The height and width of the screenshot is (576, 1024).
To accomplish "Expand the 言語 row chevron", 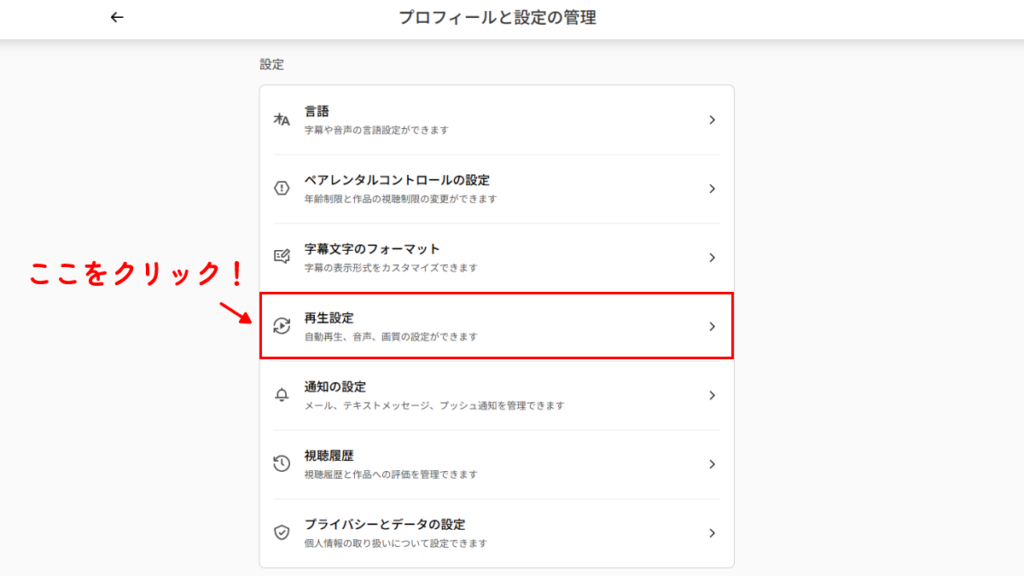I will 711,118.
